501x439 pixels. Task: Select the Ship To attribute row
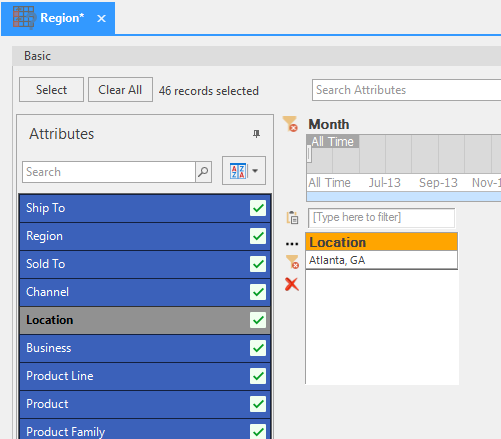click(x=145, y=208)
